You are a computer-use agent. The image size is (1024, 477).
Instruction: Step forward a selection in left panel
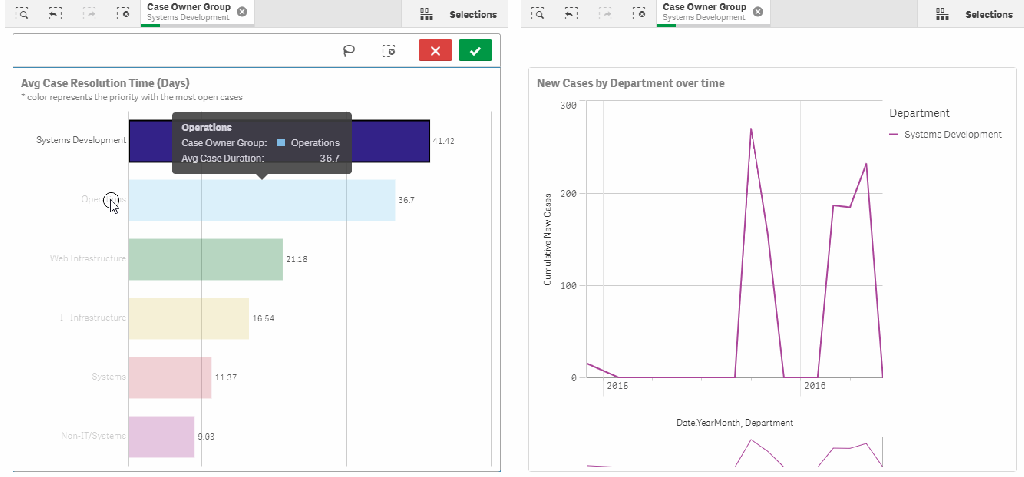(89, 13)
